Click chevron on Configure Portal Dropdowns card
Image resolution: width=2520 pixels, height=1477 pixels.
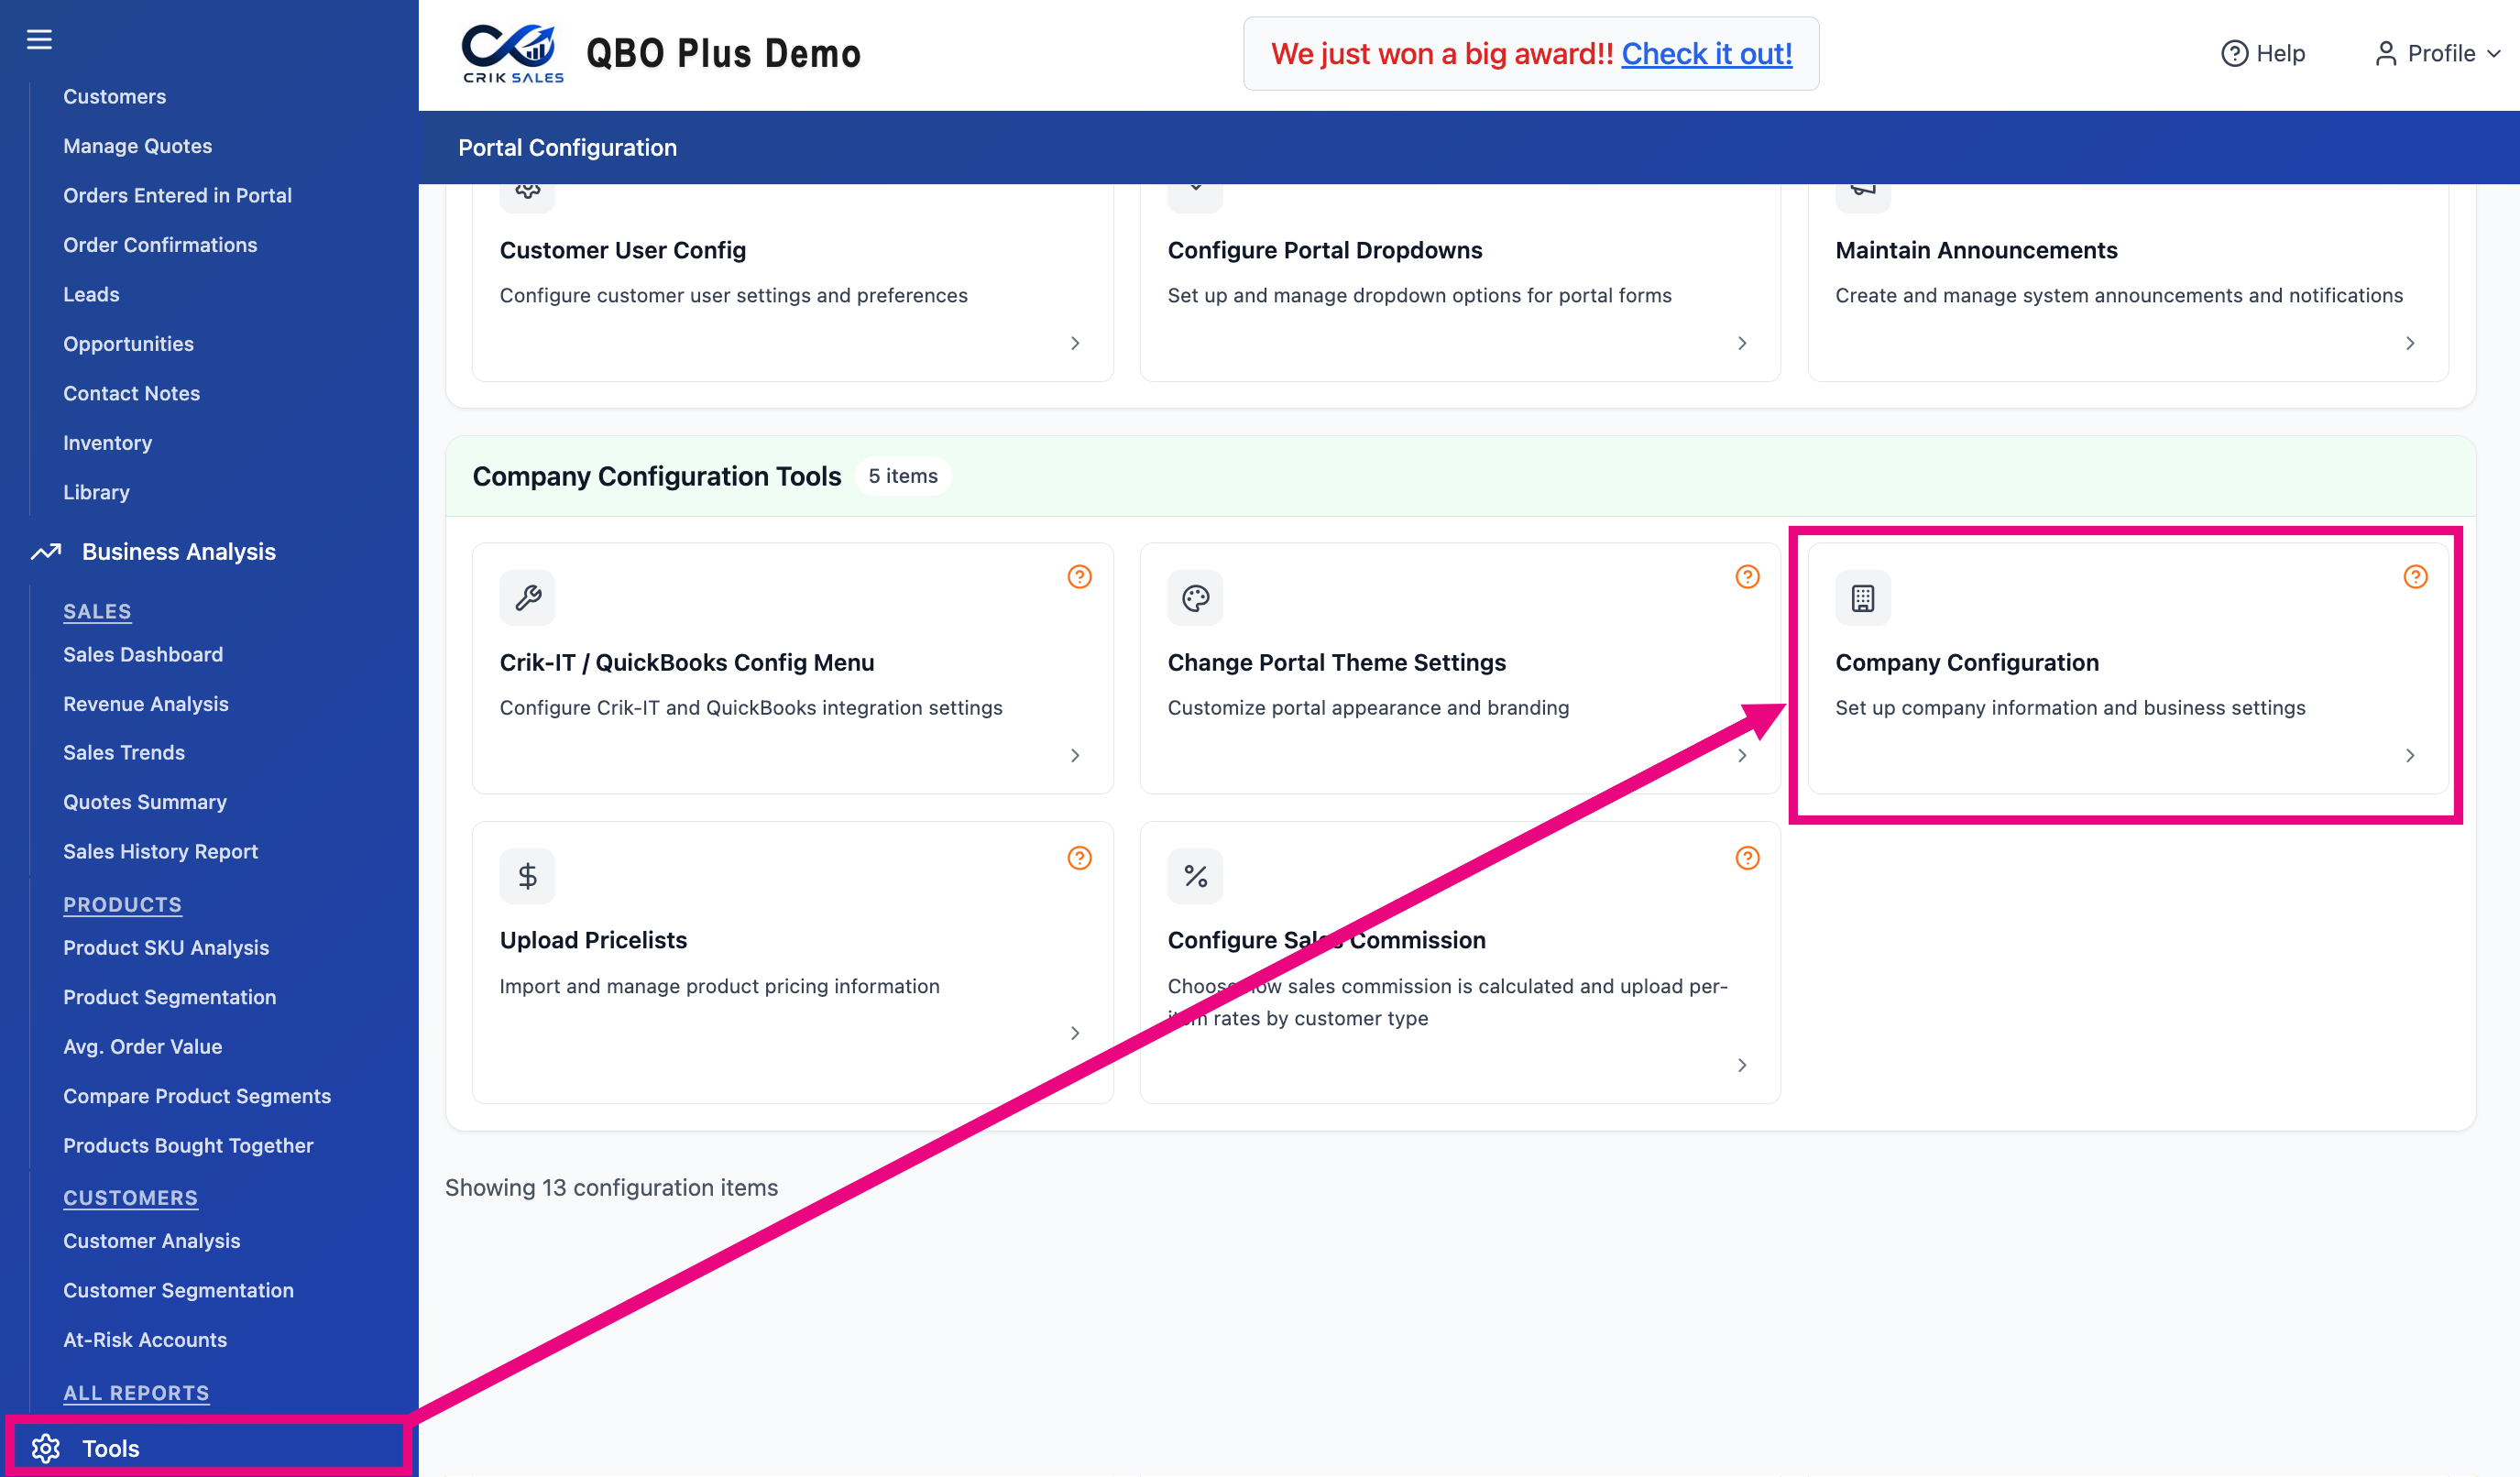coord(1742,343)
